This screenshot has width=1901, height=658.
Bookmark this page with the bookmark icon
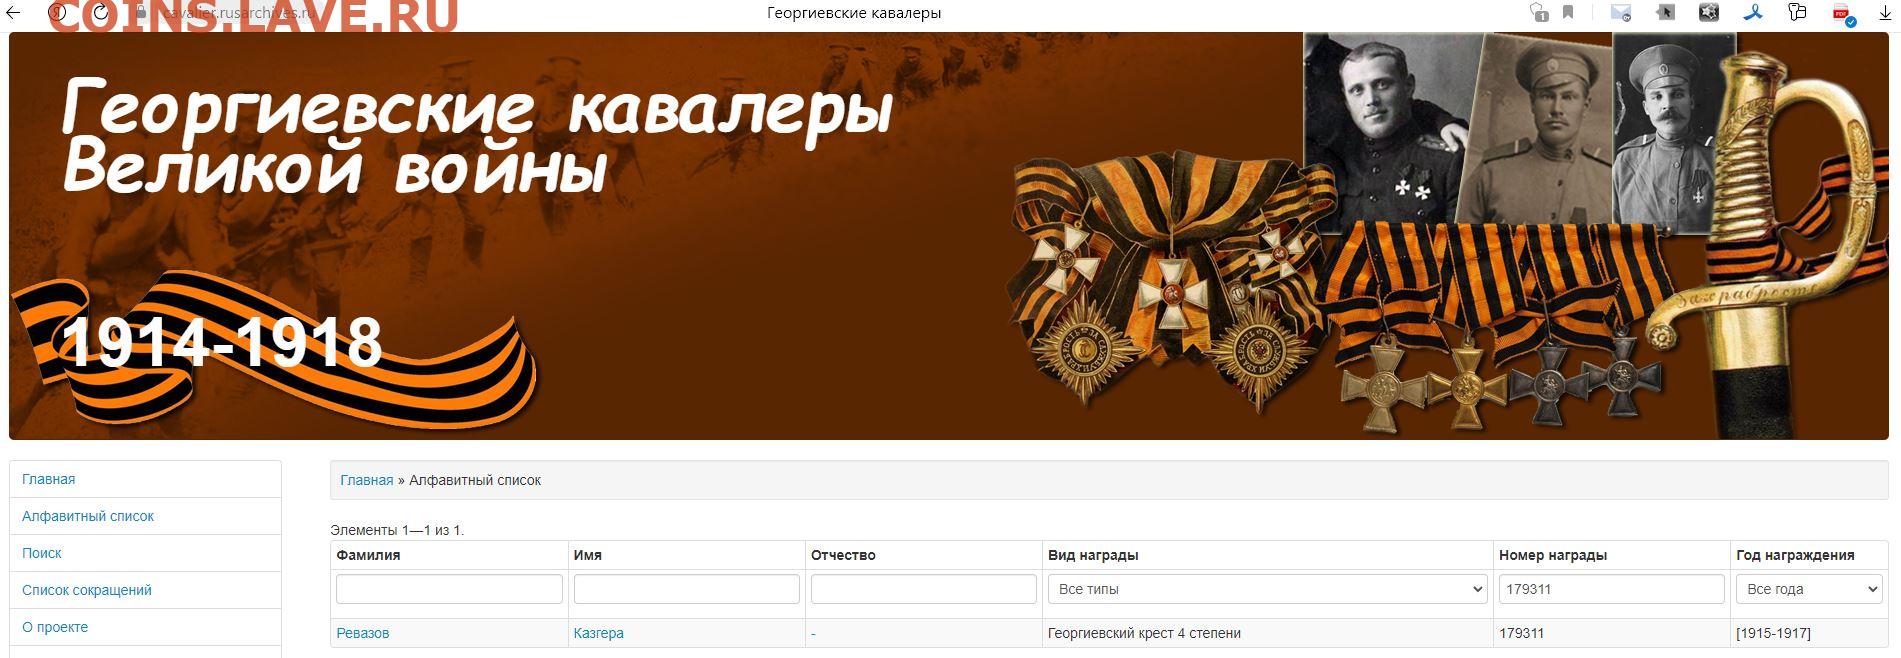1568,12
